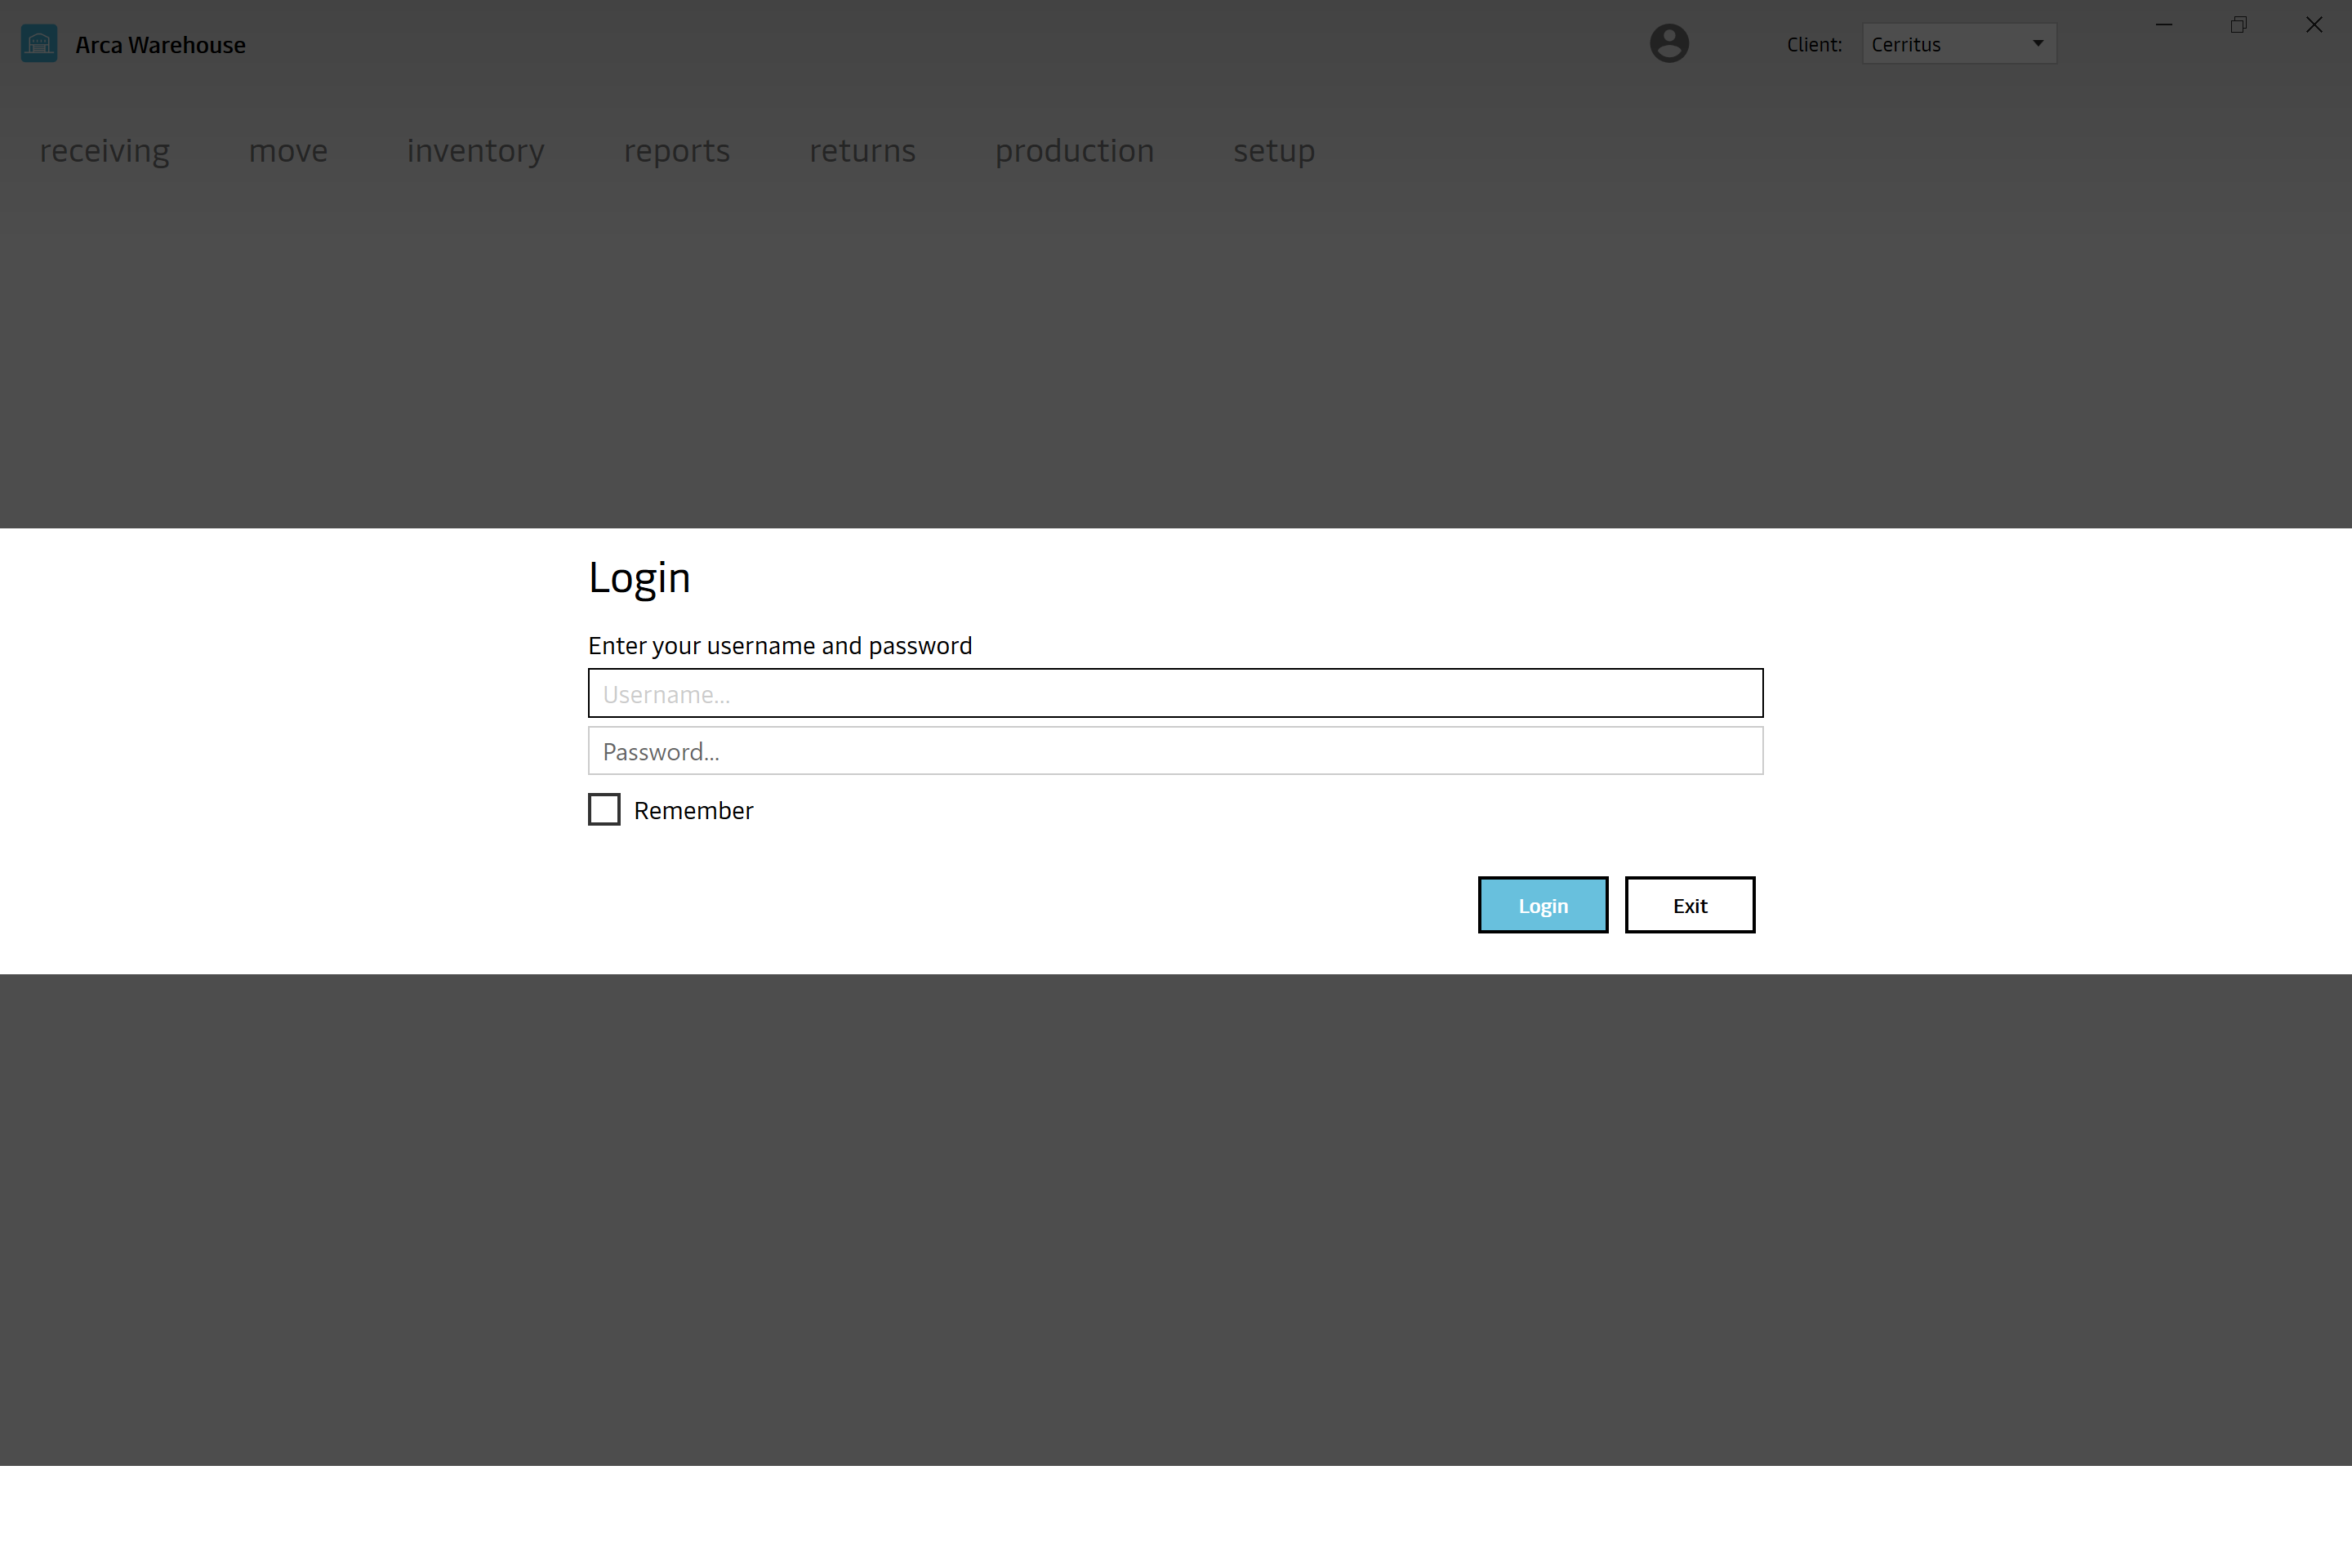Click the 'Client:' label
Screen dimensions: 2352x1568
[x=1814, y=45]
